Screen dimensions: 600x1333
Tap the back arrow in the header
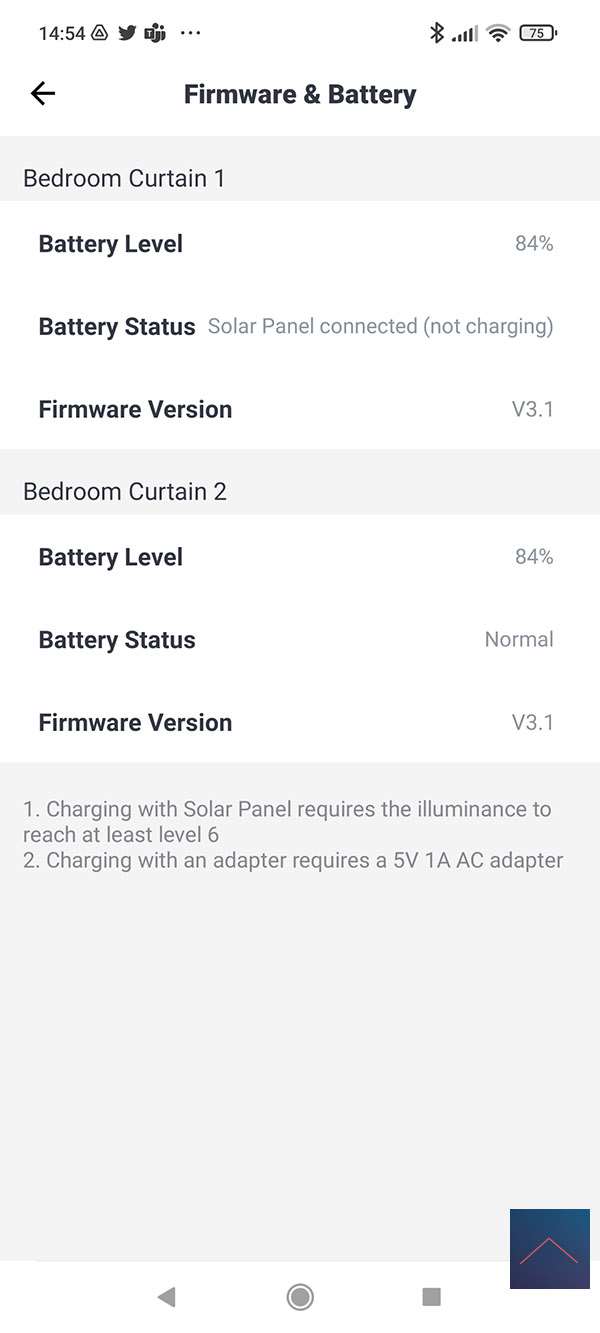click(x=43, y=94)
